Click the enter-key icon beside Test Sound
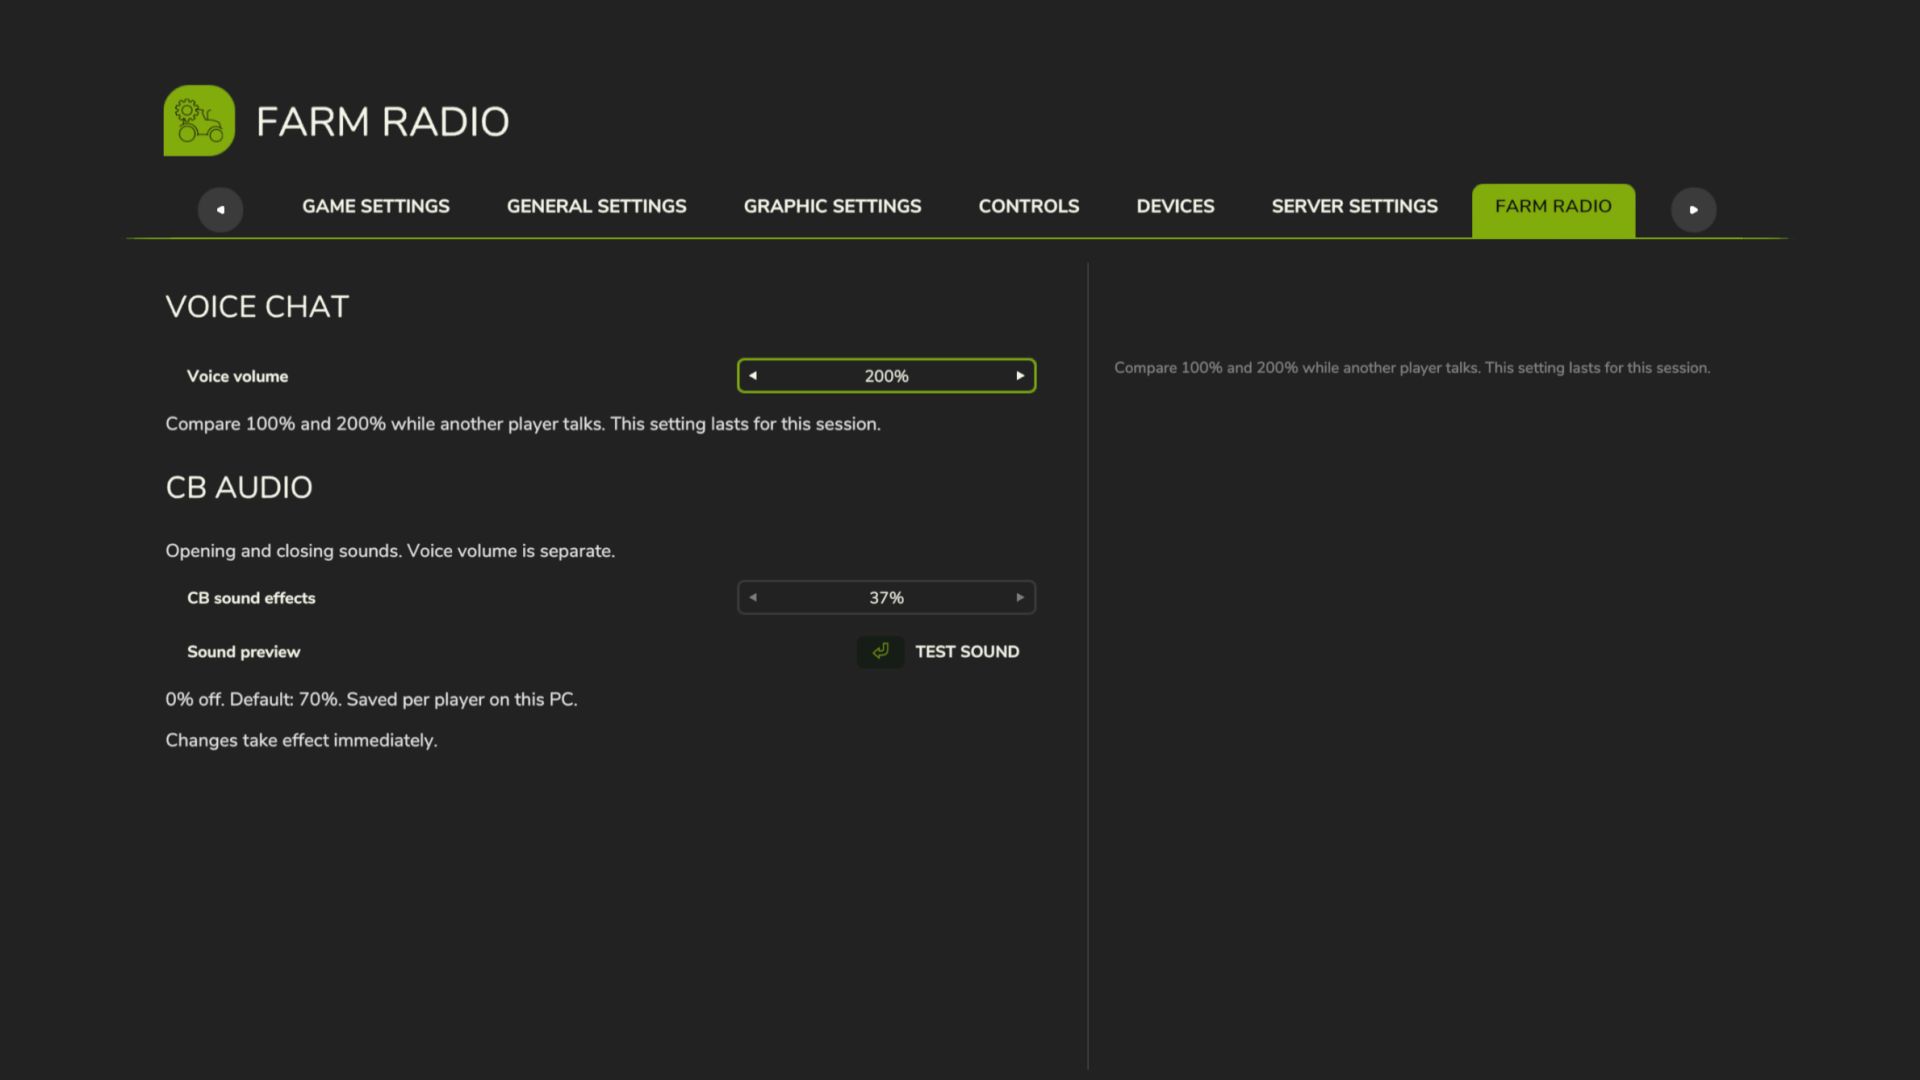The width and height of the screenshot is (1920, 1080). 880,652
